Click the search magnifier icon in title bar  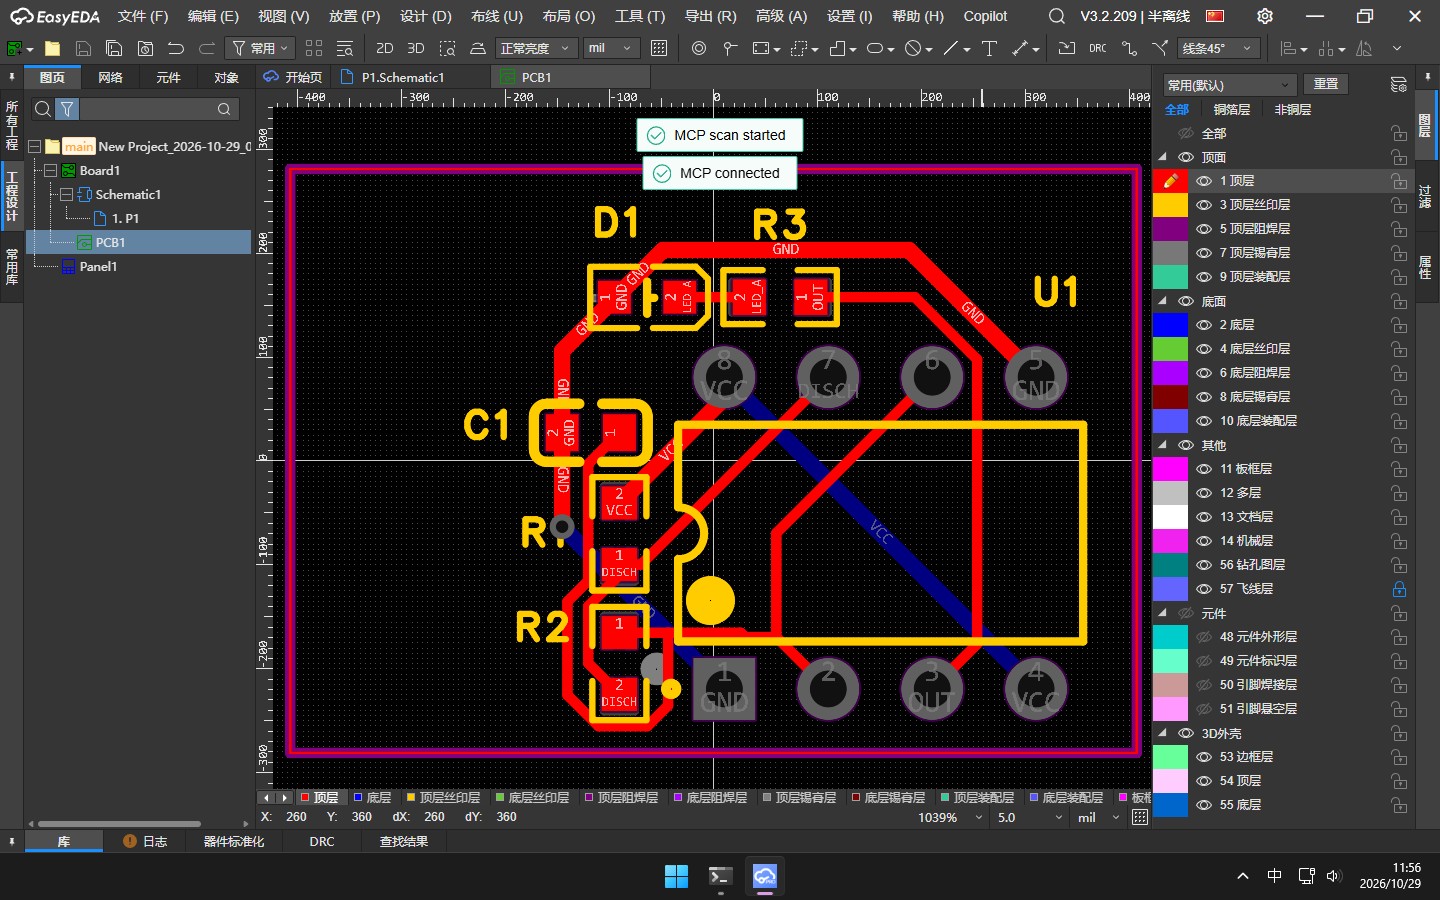(1056, 16)
